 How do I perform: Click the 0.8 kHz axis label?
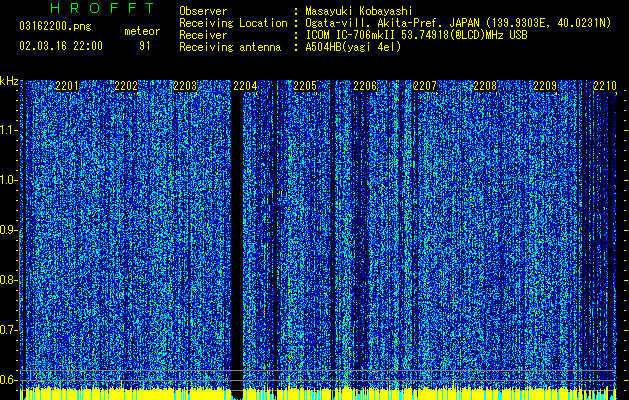9,280
